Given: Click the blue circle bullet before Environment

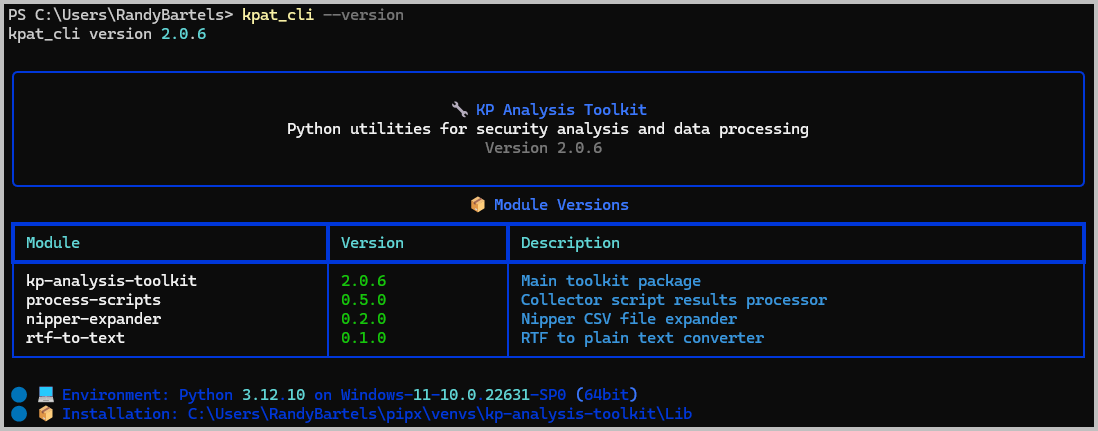Looking at the screenshot, I should [x=20, y=395].
